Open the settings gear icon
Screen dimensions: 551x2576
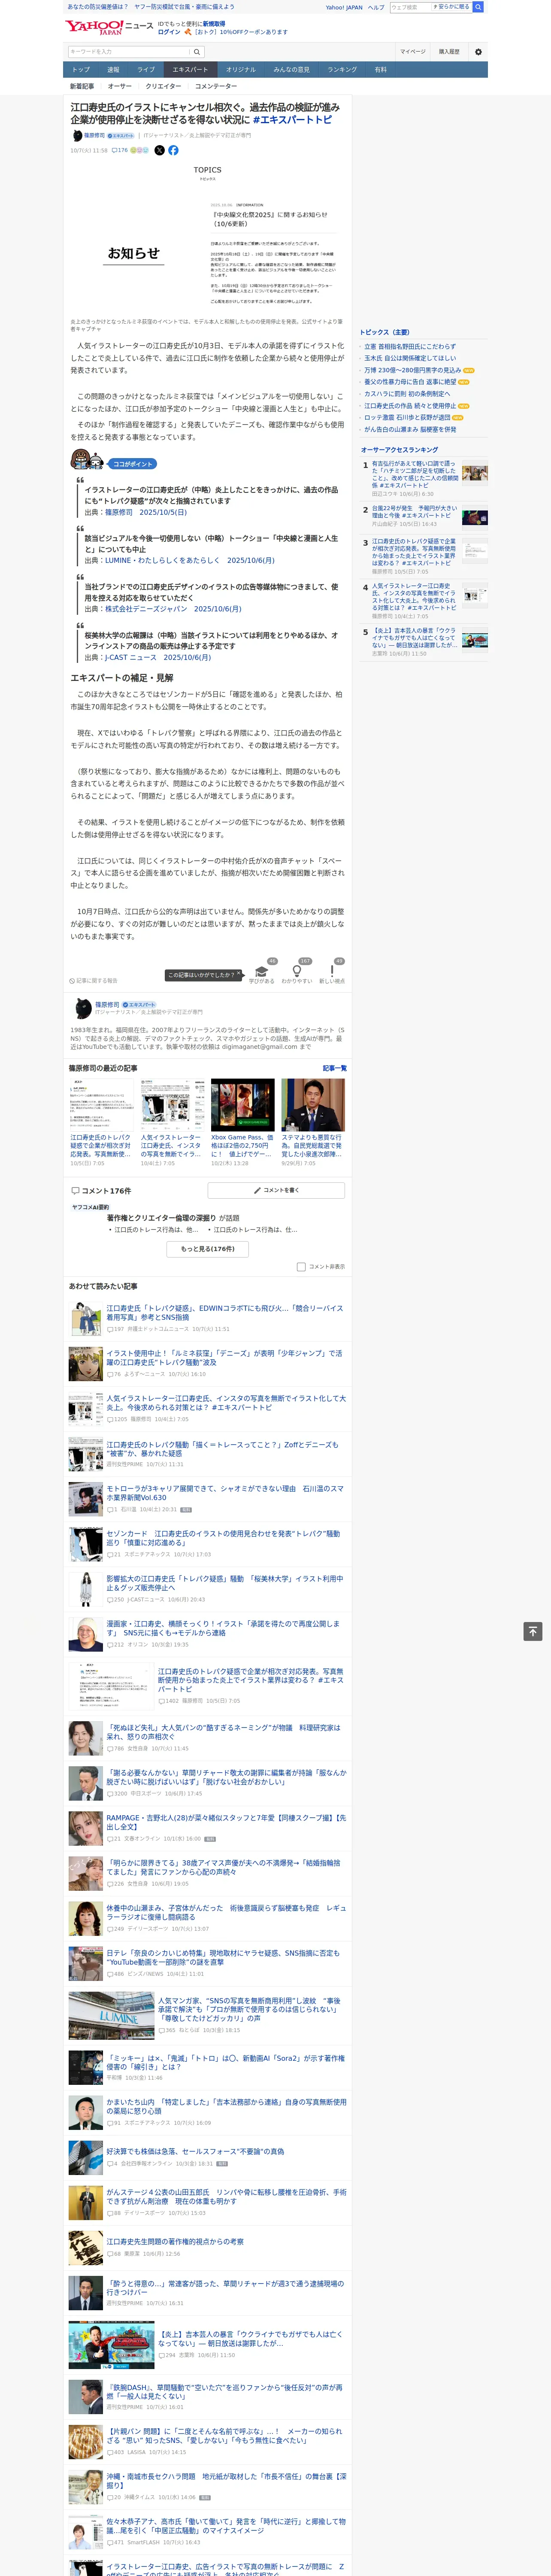(x=478, y=52)
